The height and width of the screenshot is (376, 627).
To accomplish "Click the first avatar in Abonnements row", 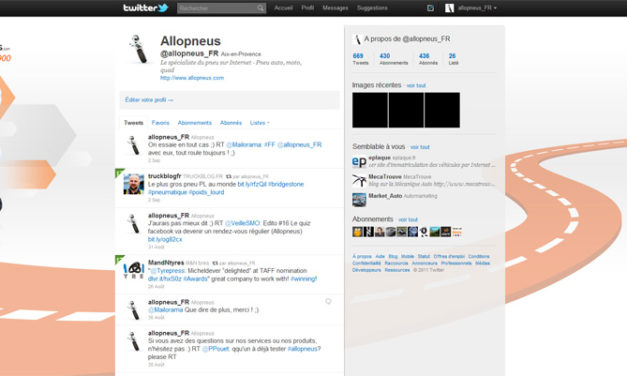I will pos(357,232).
